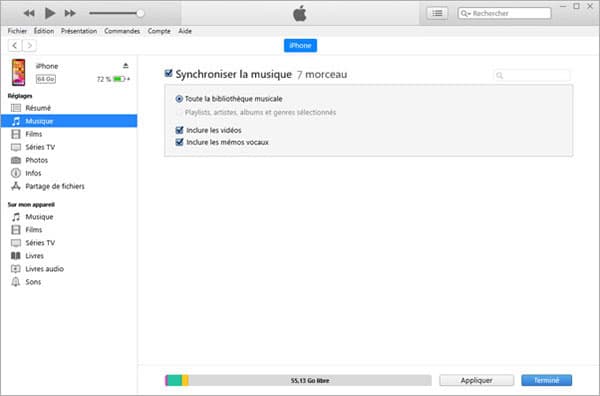
Task: Go back with the left chevron
Action: tap(15, 46)
